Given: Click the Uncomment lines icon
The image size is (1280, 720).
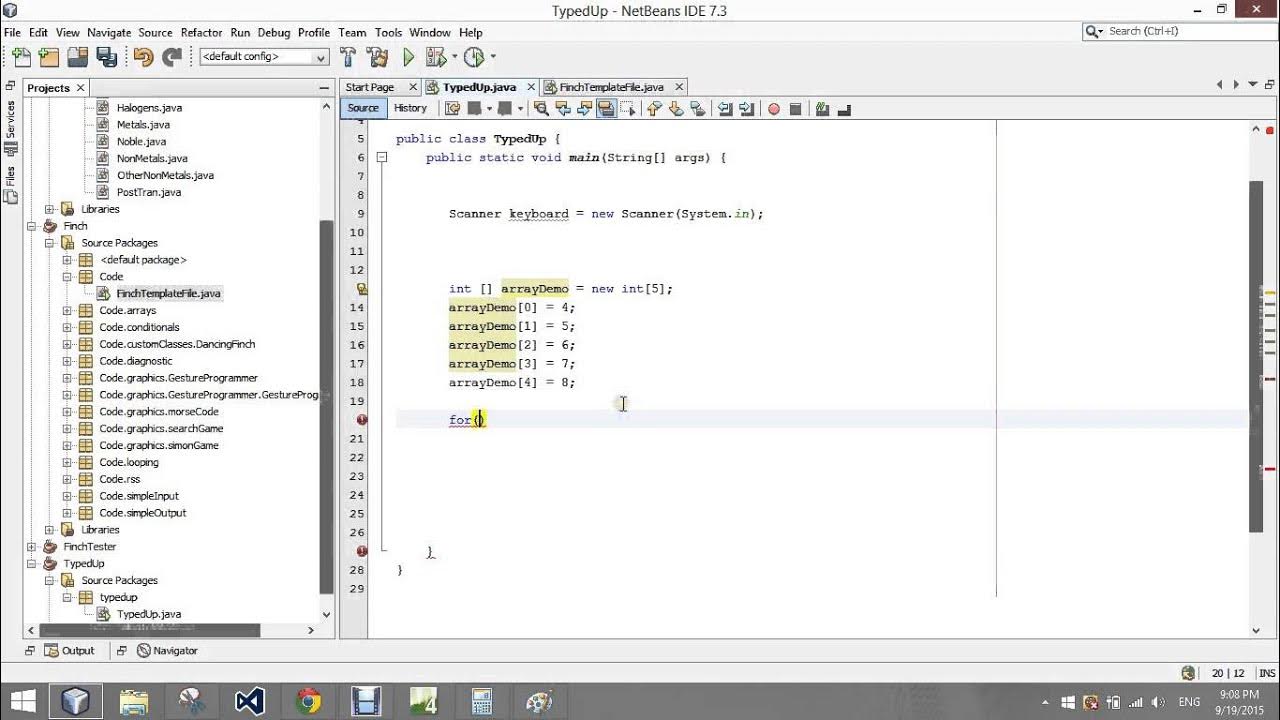Looking at the screenshot, I should [x=843, y=109].
